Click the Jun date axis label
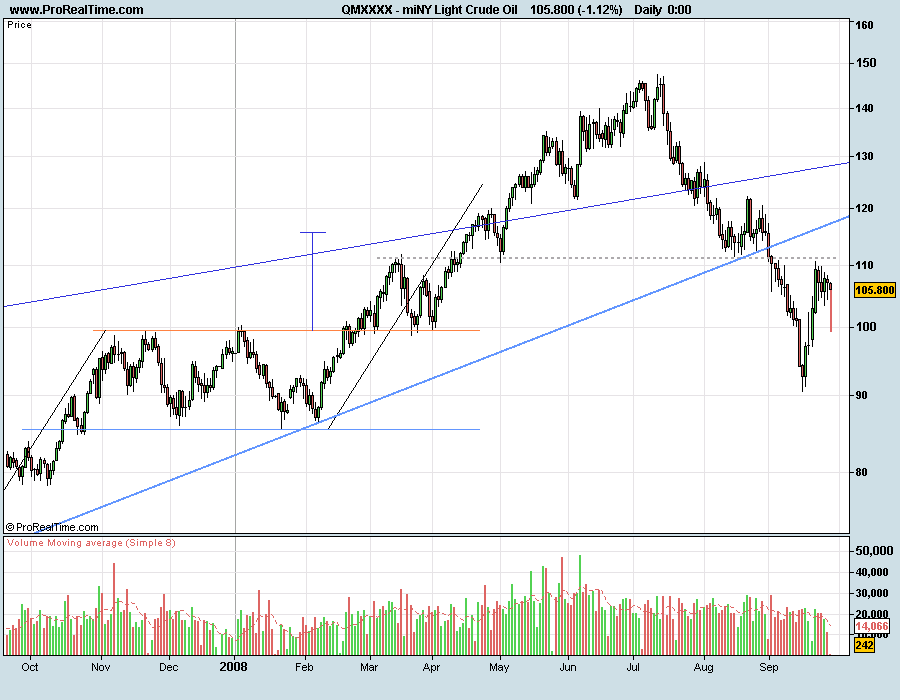The image size is (900, 700). click(x=568, y=667)
